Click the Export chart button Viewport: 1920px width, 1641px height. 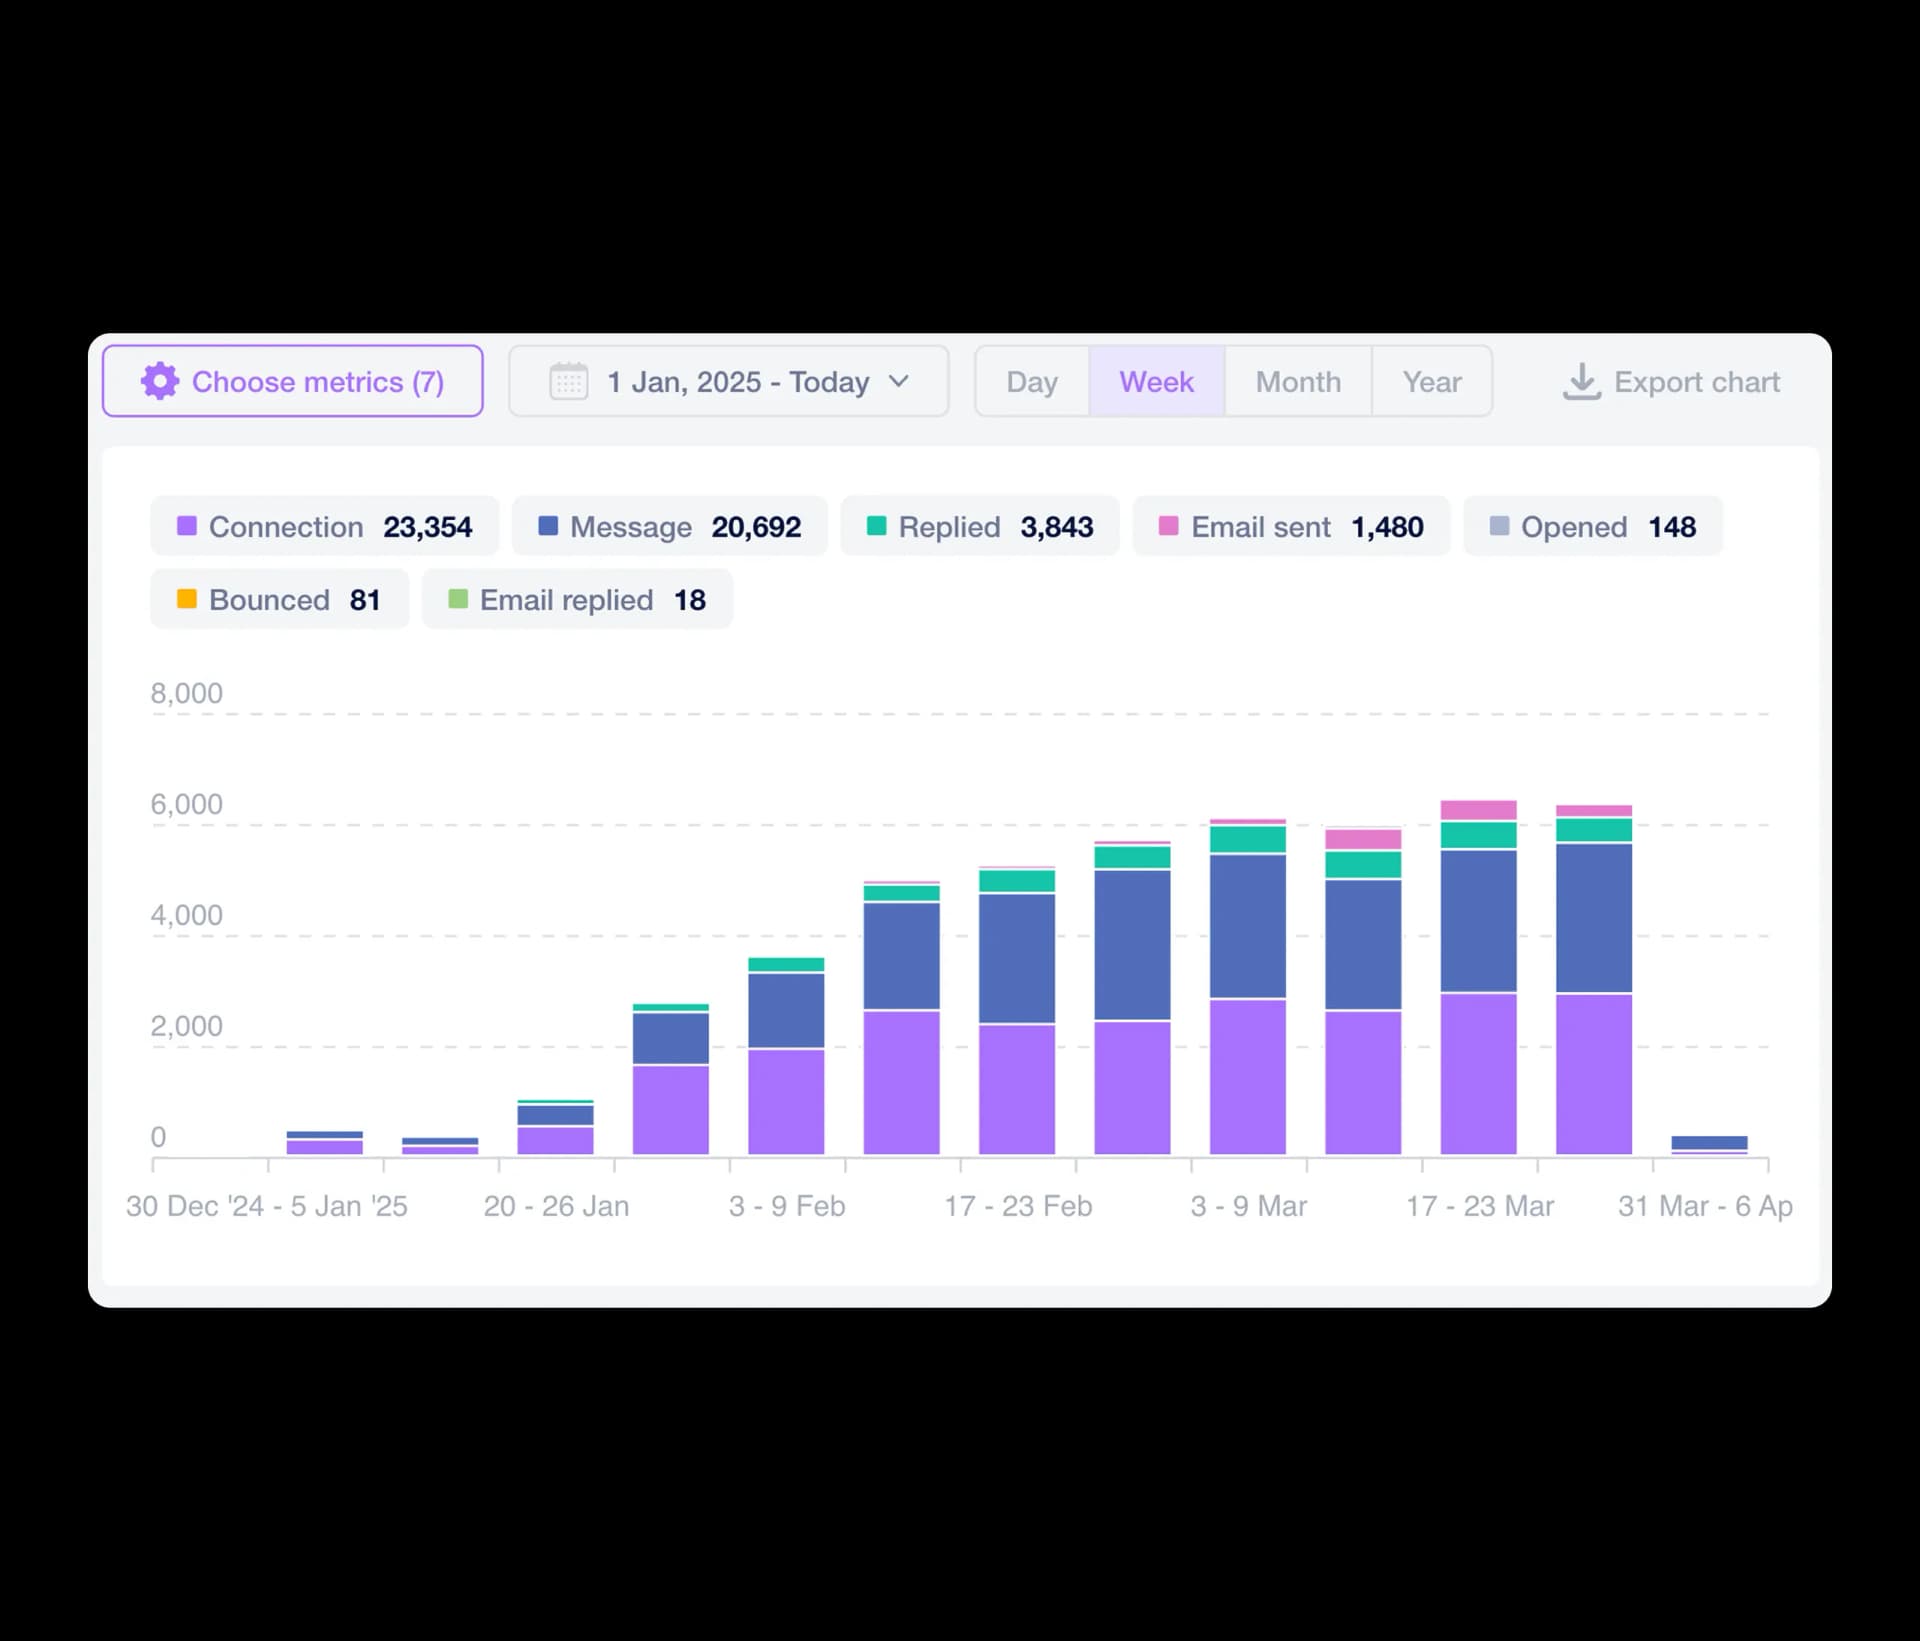pos(1671,381)
